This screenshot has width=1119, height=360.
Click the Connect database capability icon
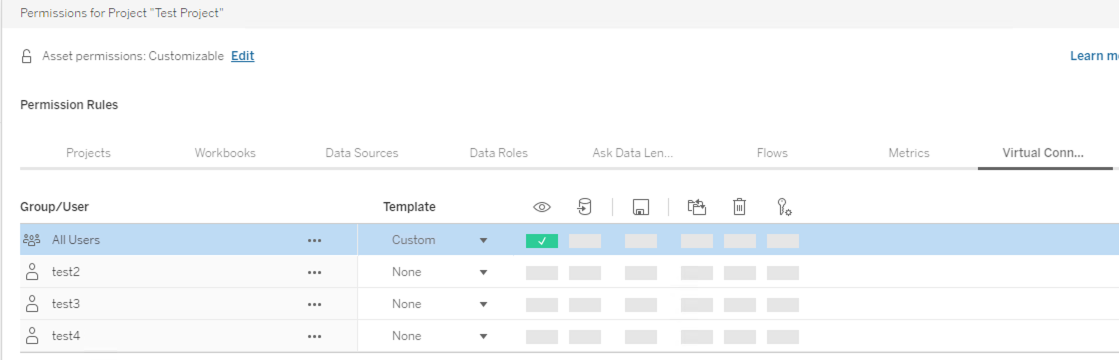coord(584,207)
